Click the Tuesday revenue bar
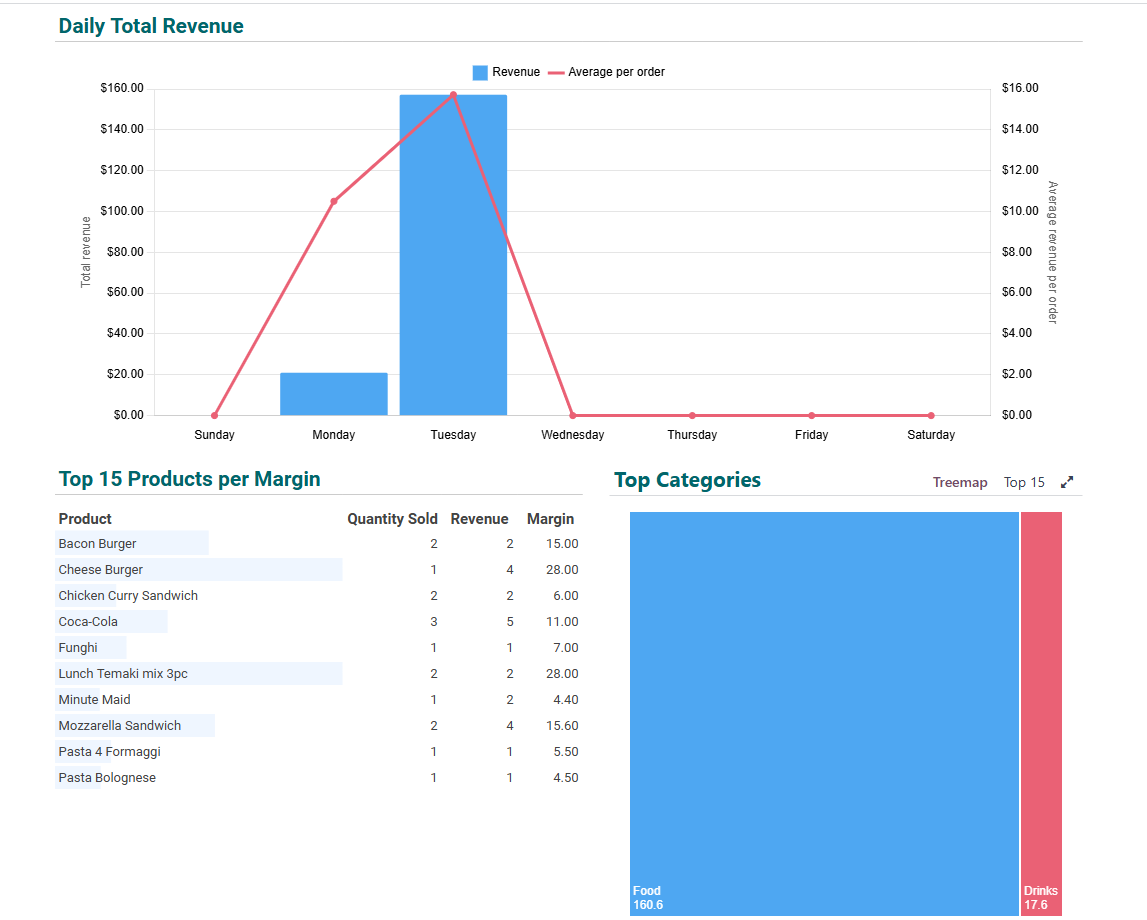Screen dimensions: 1147x920 tap(453, 255)
